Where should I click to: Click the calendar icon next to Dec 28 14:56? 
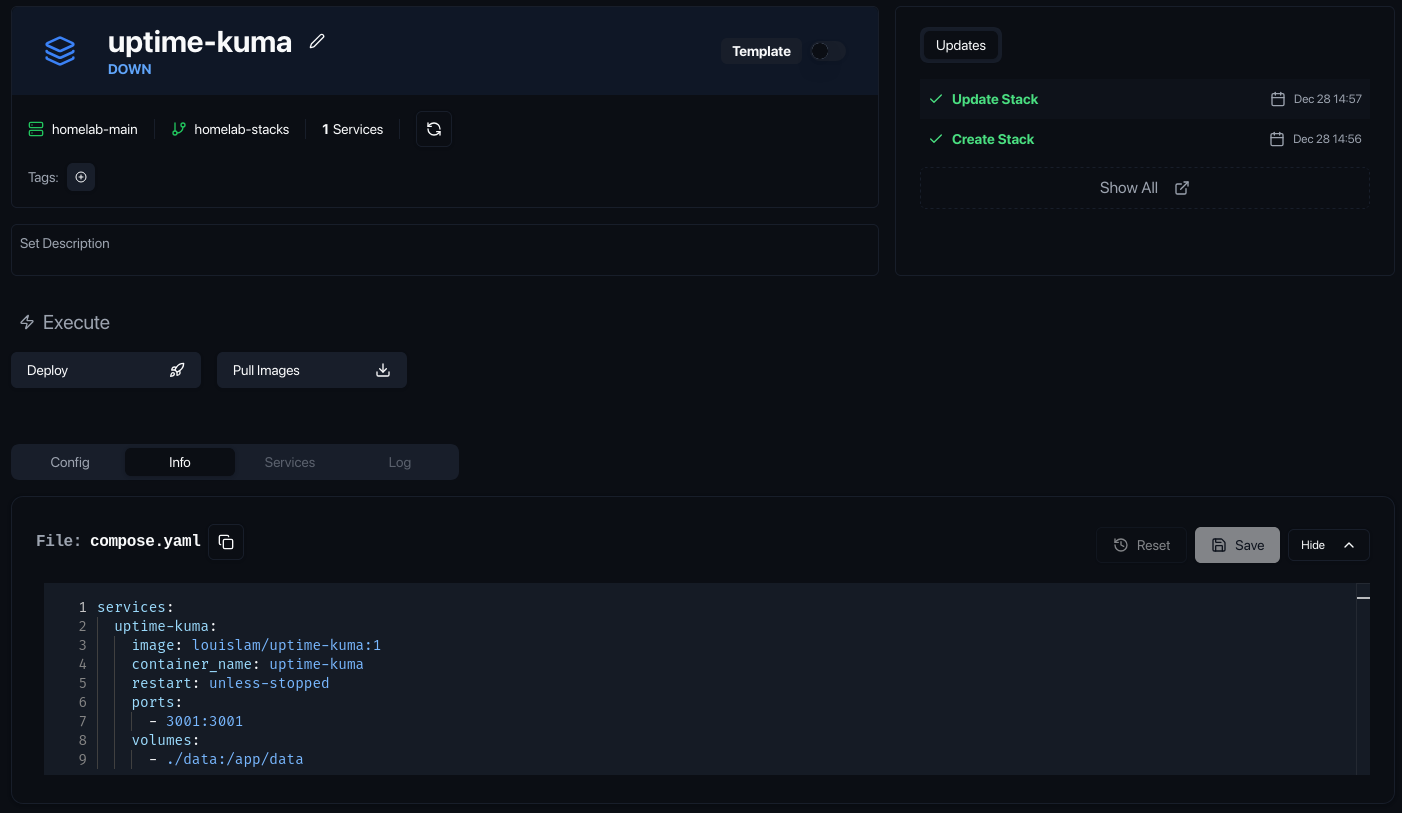point(1277,139)
